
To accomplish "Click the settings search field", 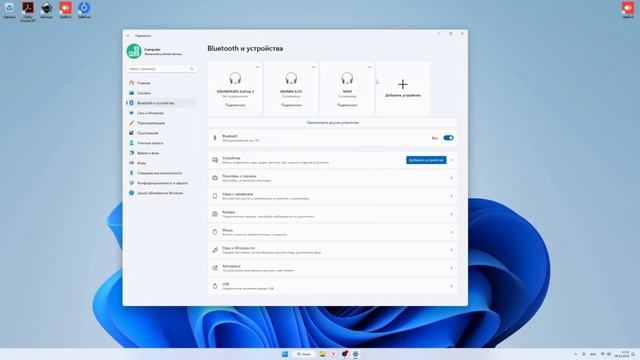I will coord(161,69).
